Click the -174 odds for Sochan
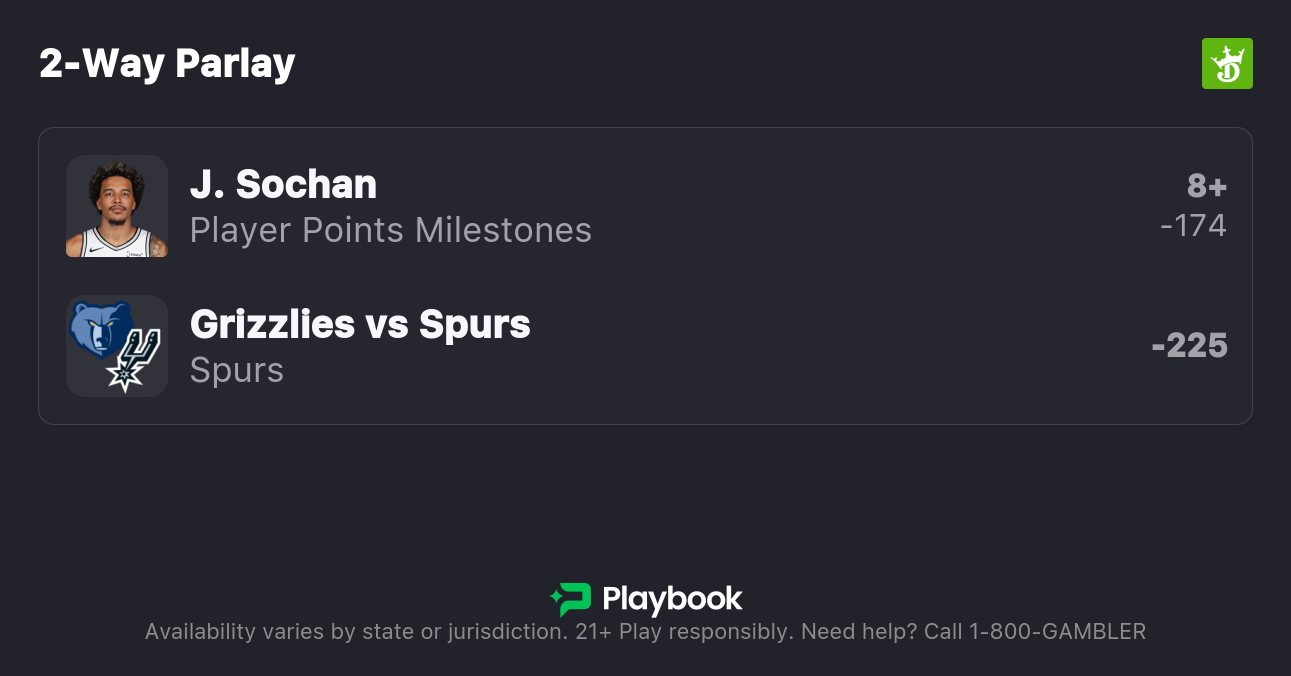This screenshot has height=676, width=1291. tap(1193, 226)
